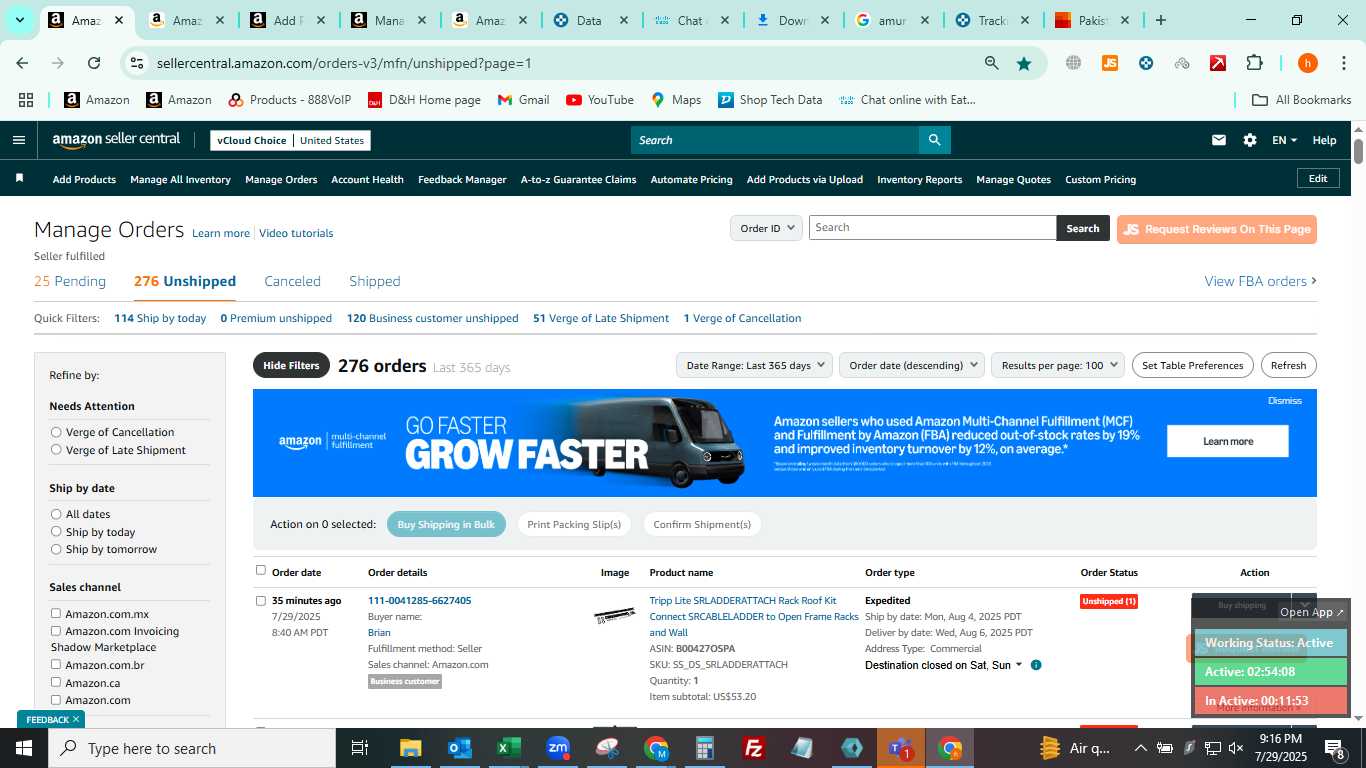Viewport: 1366px width, 768px height.
Task: Open Microsoft Teams from the taskbar
Action: point(900,748)
